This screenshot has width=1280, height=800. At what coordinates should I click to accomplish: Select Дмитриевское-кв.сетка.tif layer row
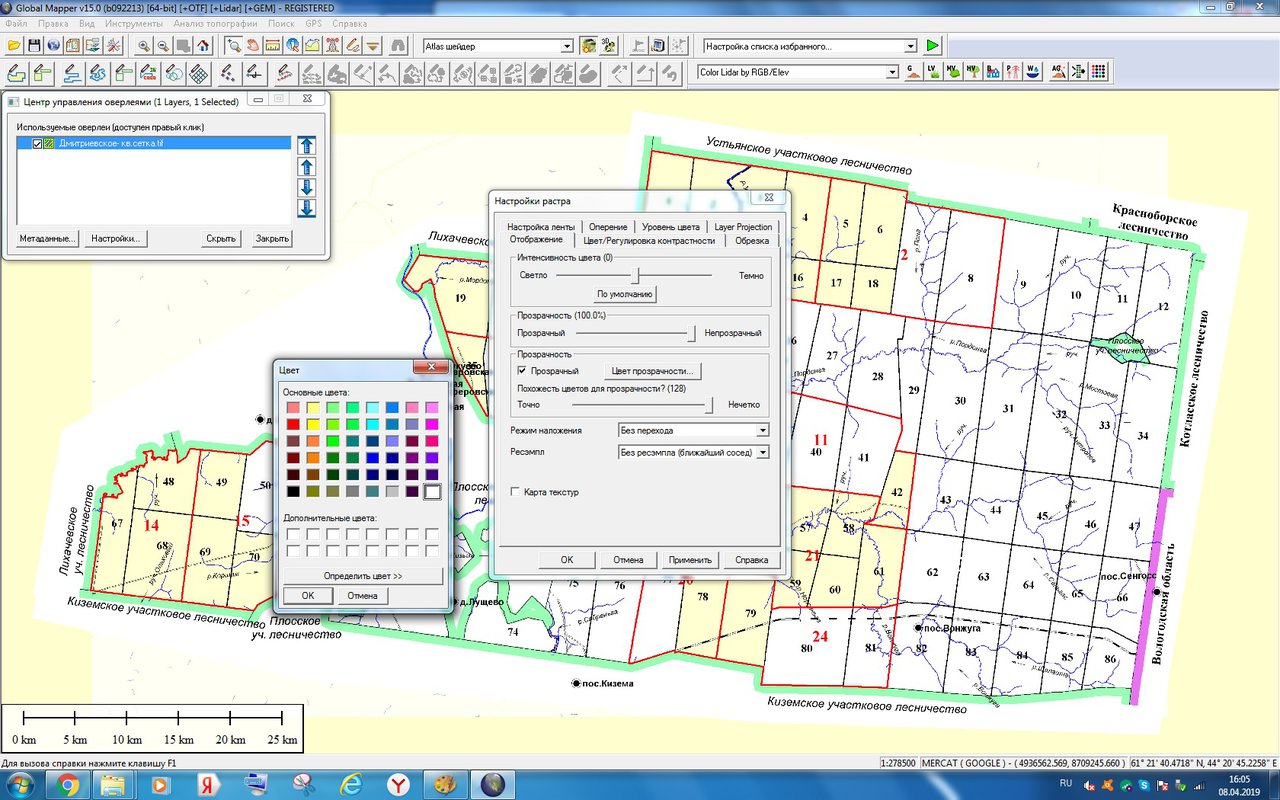pyautogui.click(x=154, y=144)
